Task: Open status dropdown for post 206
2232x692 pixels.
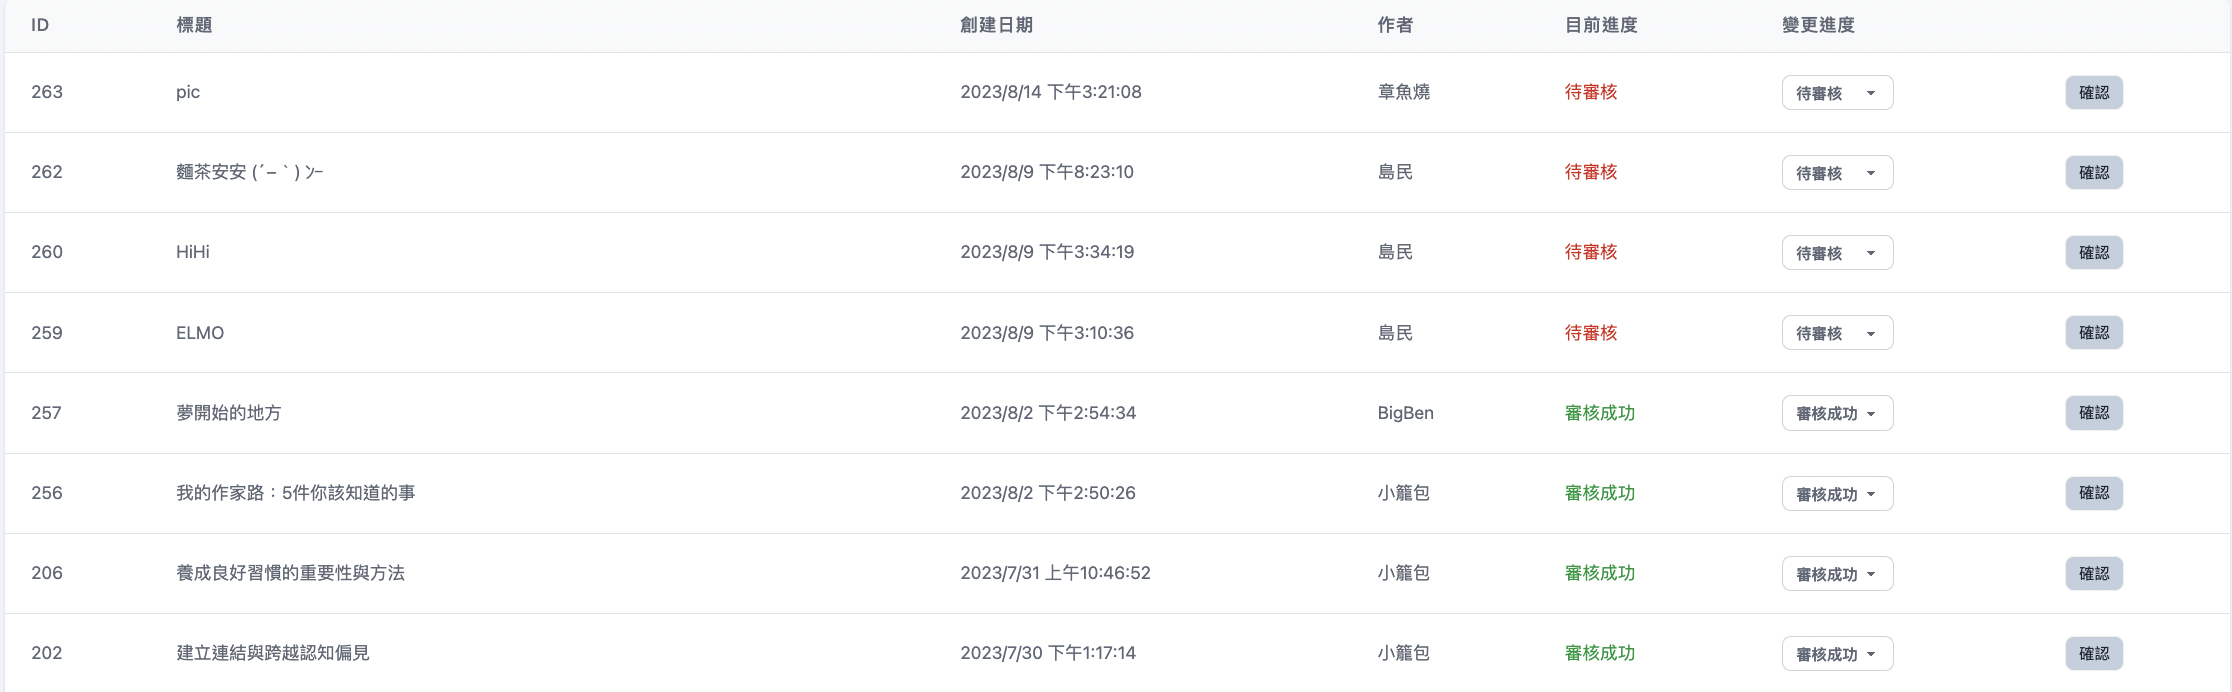Action: click(1837, 574)
